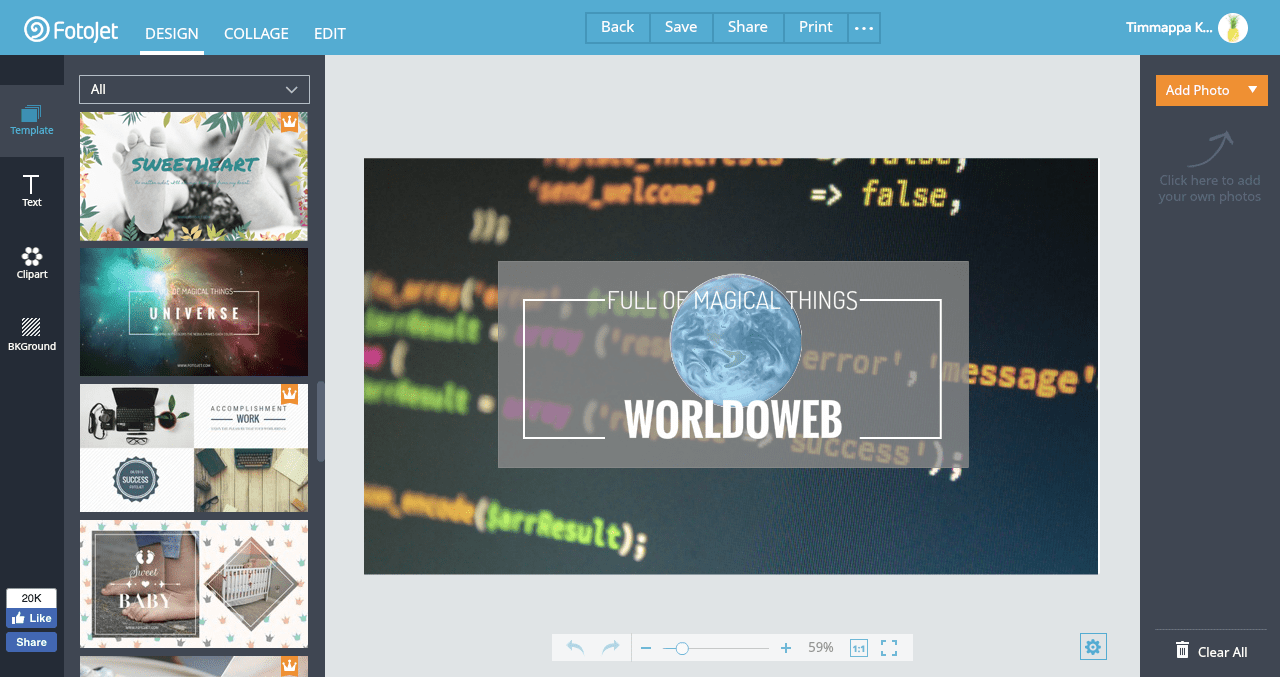Screen dimensions: 1280x677
Task: Expand the All template category dropdown
Action: (194, 89)
